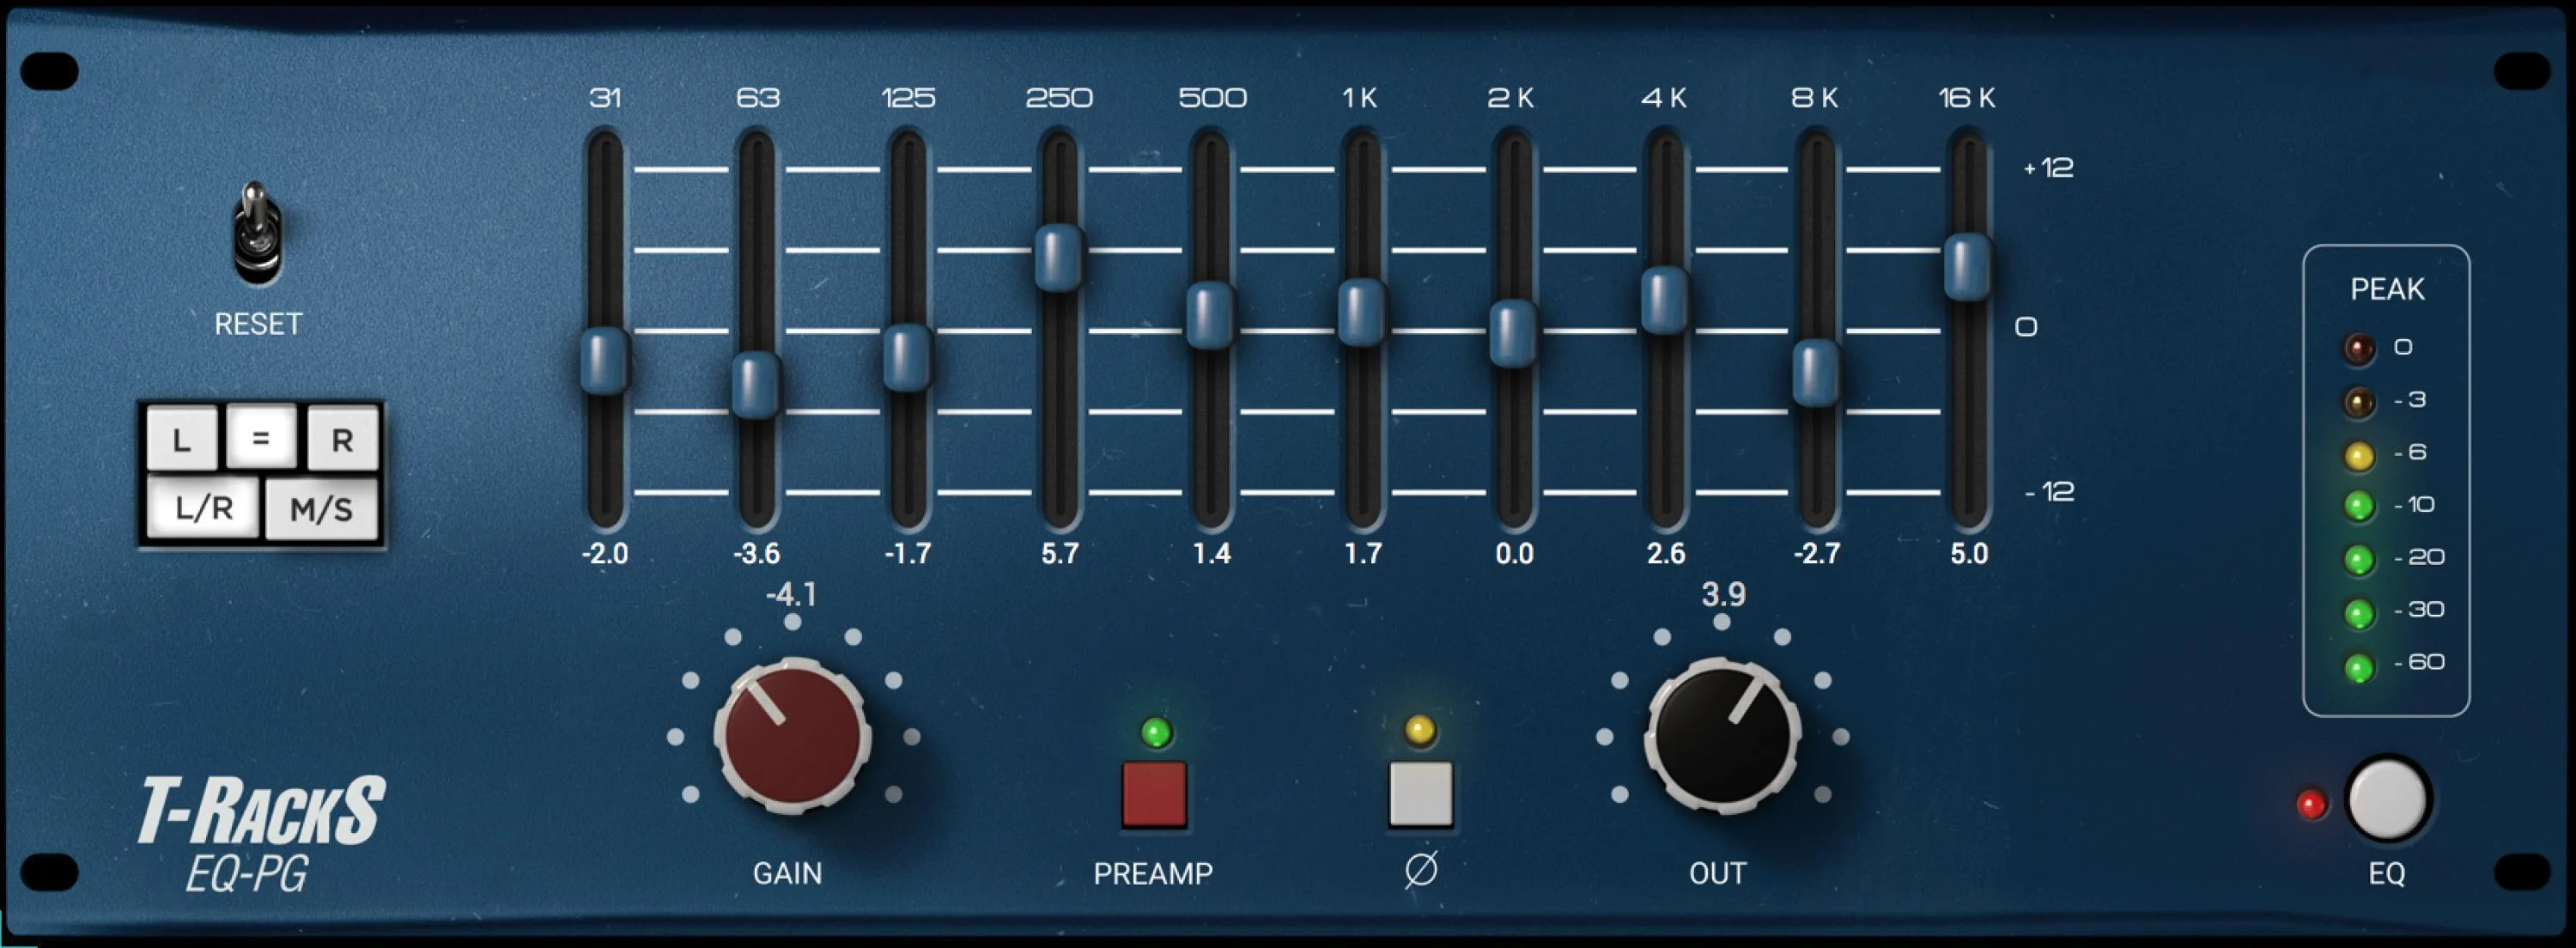Toggle the red PREAMP button

coord(1154,795)
